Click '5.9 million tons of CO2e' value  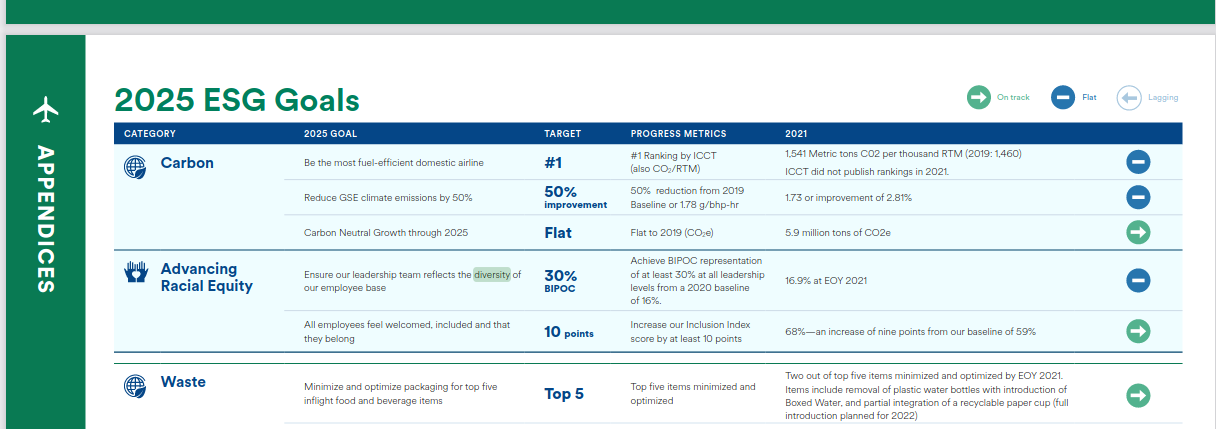click(x=838, y=232)
